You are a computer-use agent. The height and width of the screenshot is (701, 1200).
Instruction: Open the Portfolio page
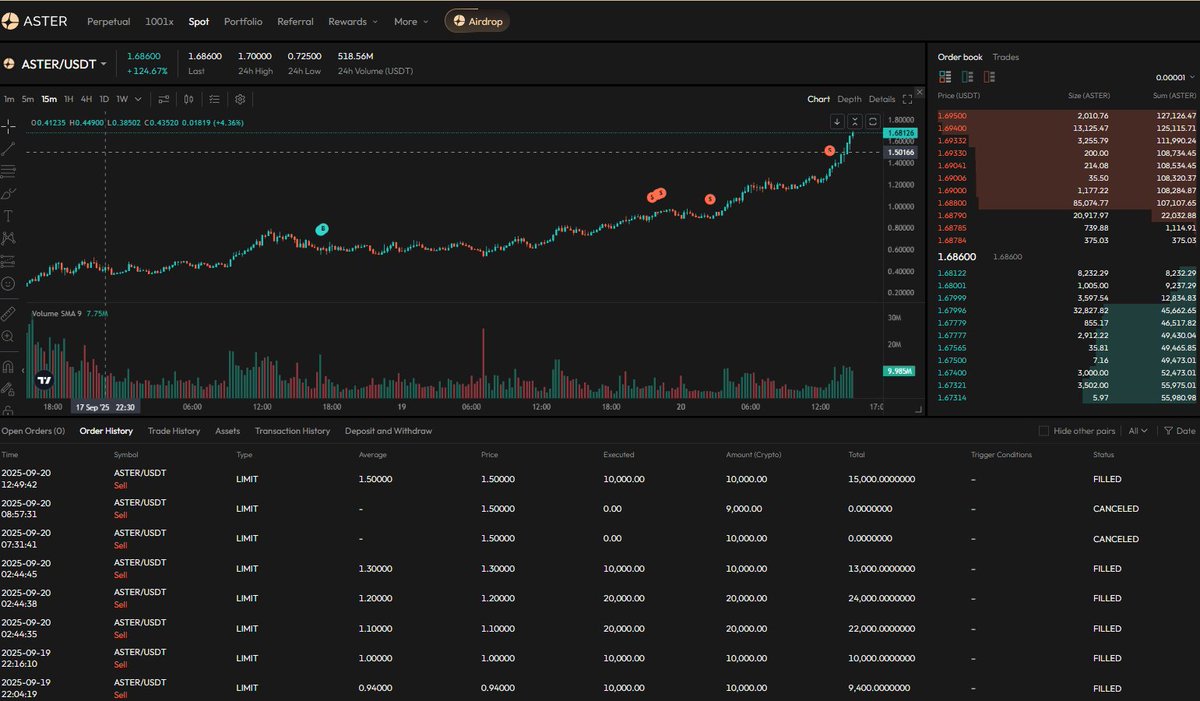click(x=243, y=21)
